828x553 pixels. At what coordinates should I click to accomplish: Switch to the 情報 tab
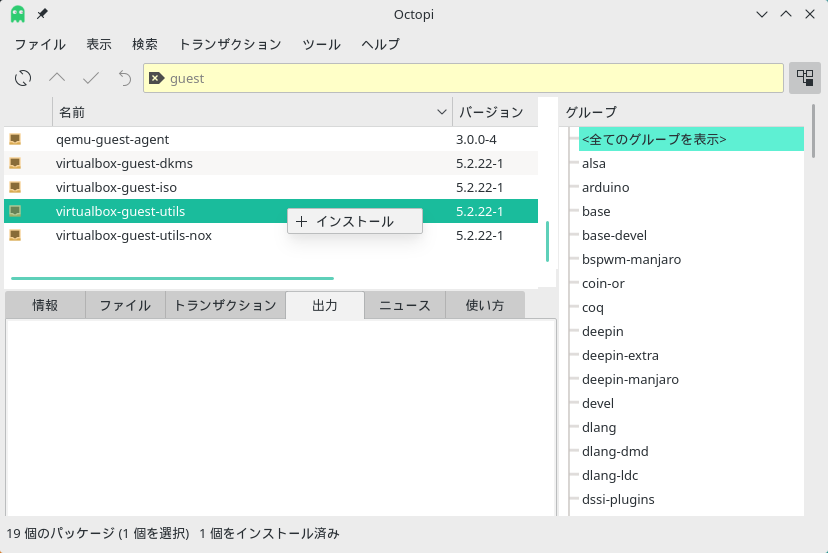pos(45,305)
